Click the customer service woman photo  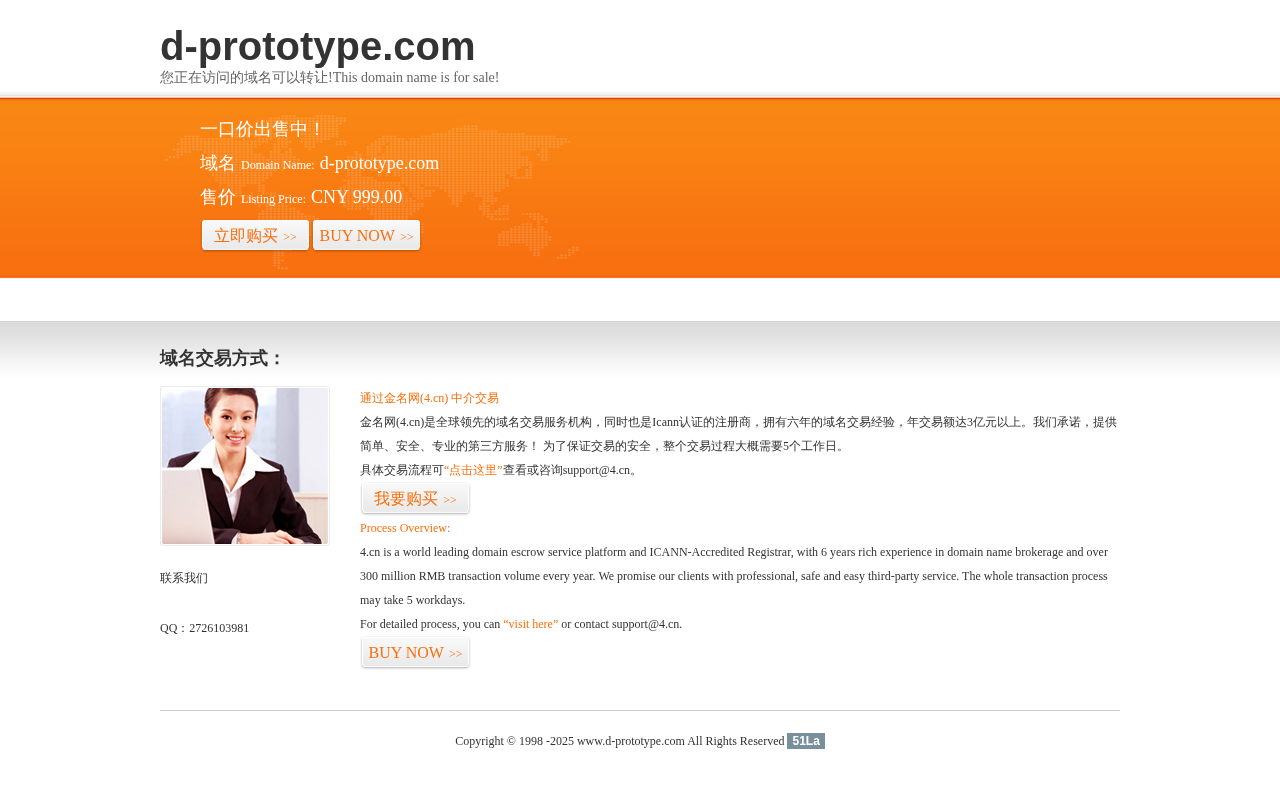pos(245,466)
